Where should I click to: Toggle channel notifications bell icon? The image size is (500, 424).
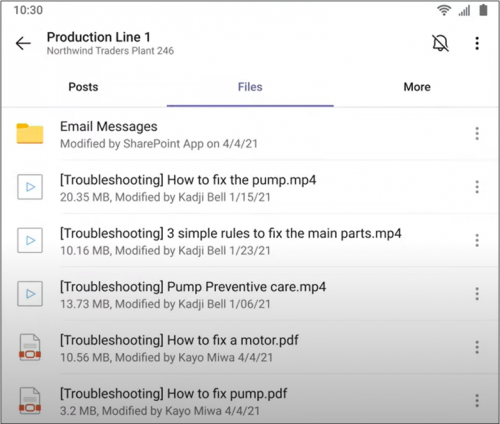tap(440, 43)
